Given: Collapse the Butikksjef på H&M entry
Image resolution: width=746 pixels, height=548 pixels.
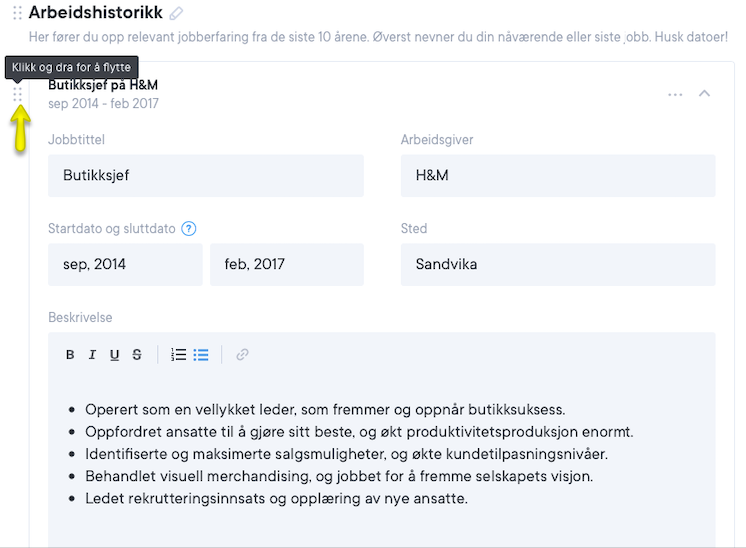Looking at the screenshot, I should click(x=704, y=94).
